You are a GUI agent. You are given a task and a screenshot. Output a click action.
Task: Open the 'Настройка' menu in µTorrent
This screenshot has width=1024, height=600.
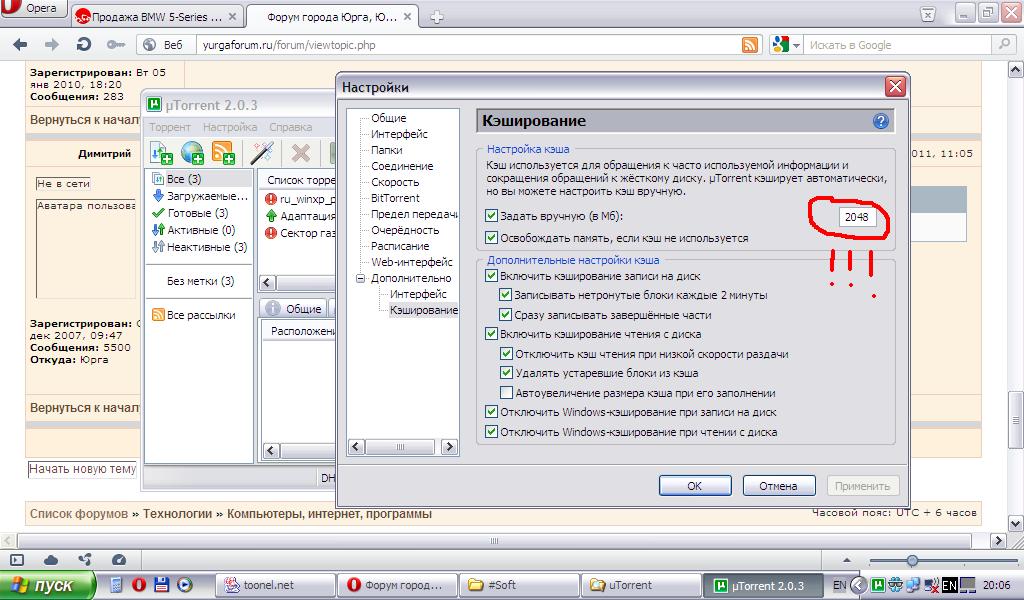tap(230, 127)
